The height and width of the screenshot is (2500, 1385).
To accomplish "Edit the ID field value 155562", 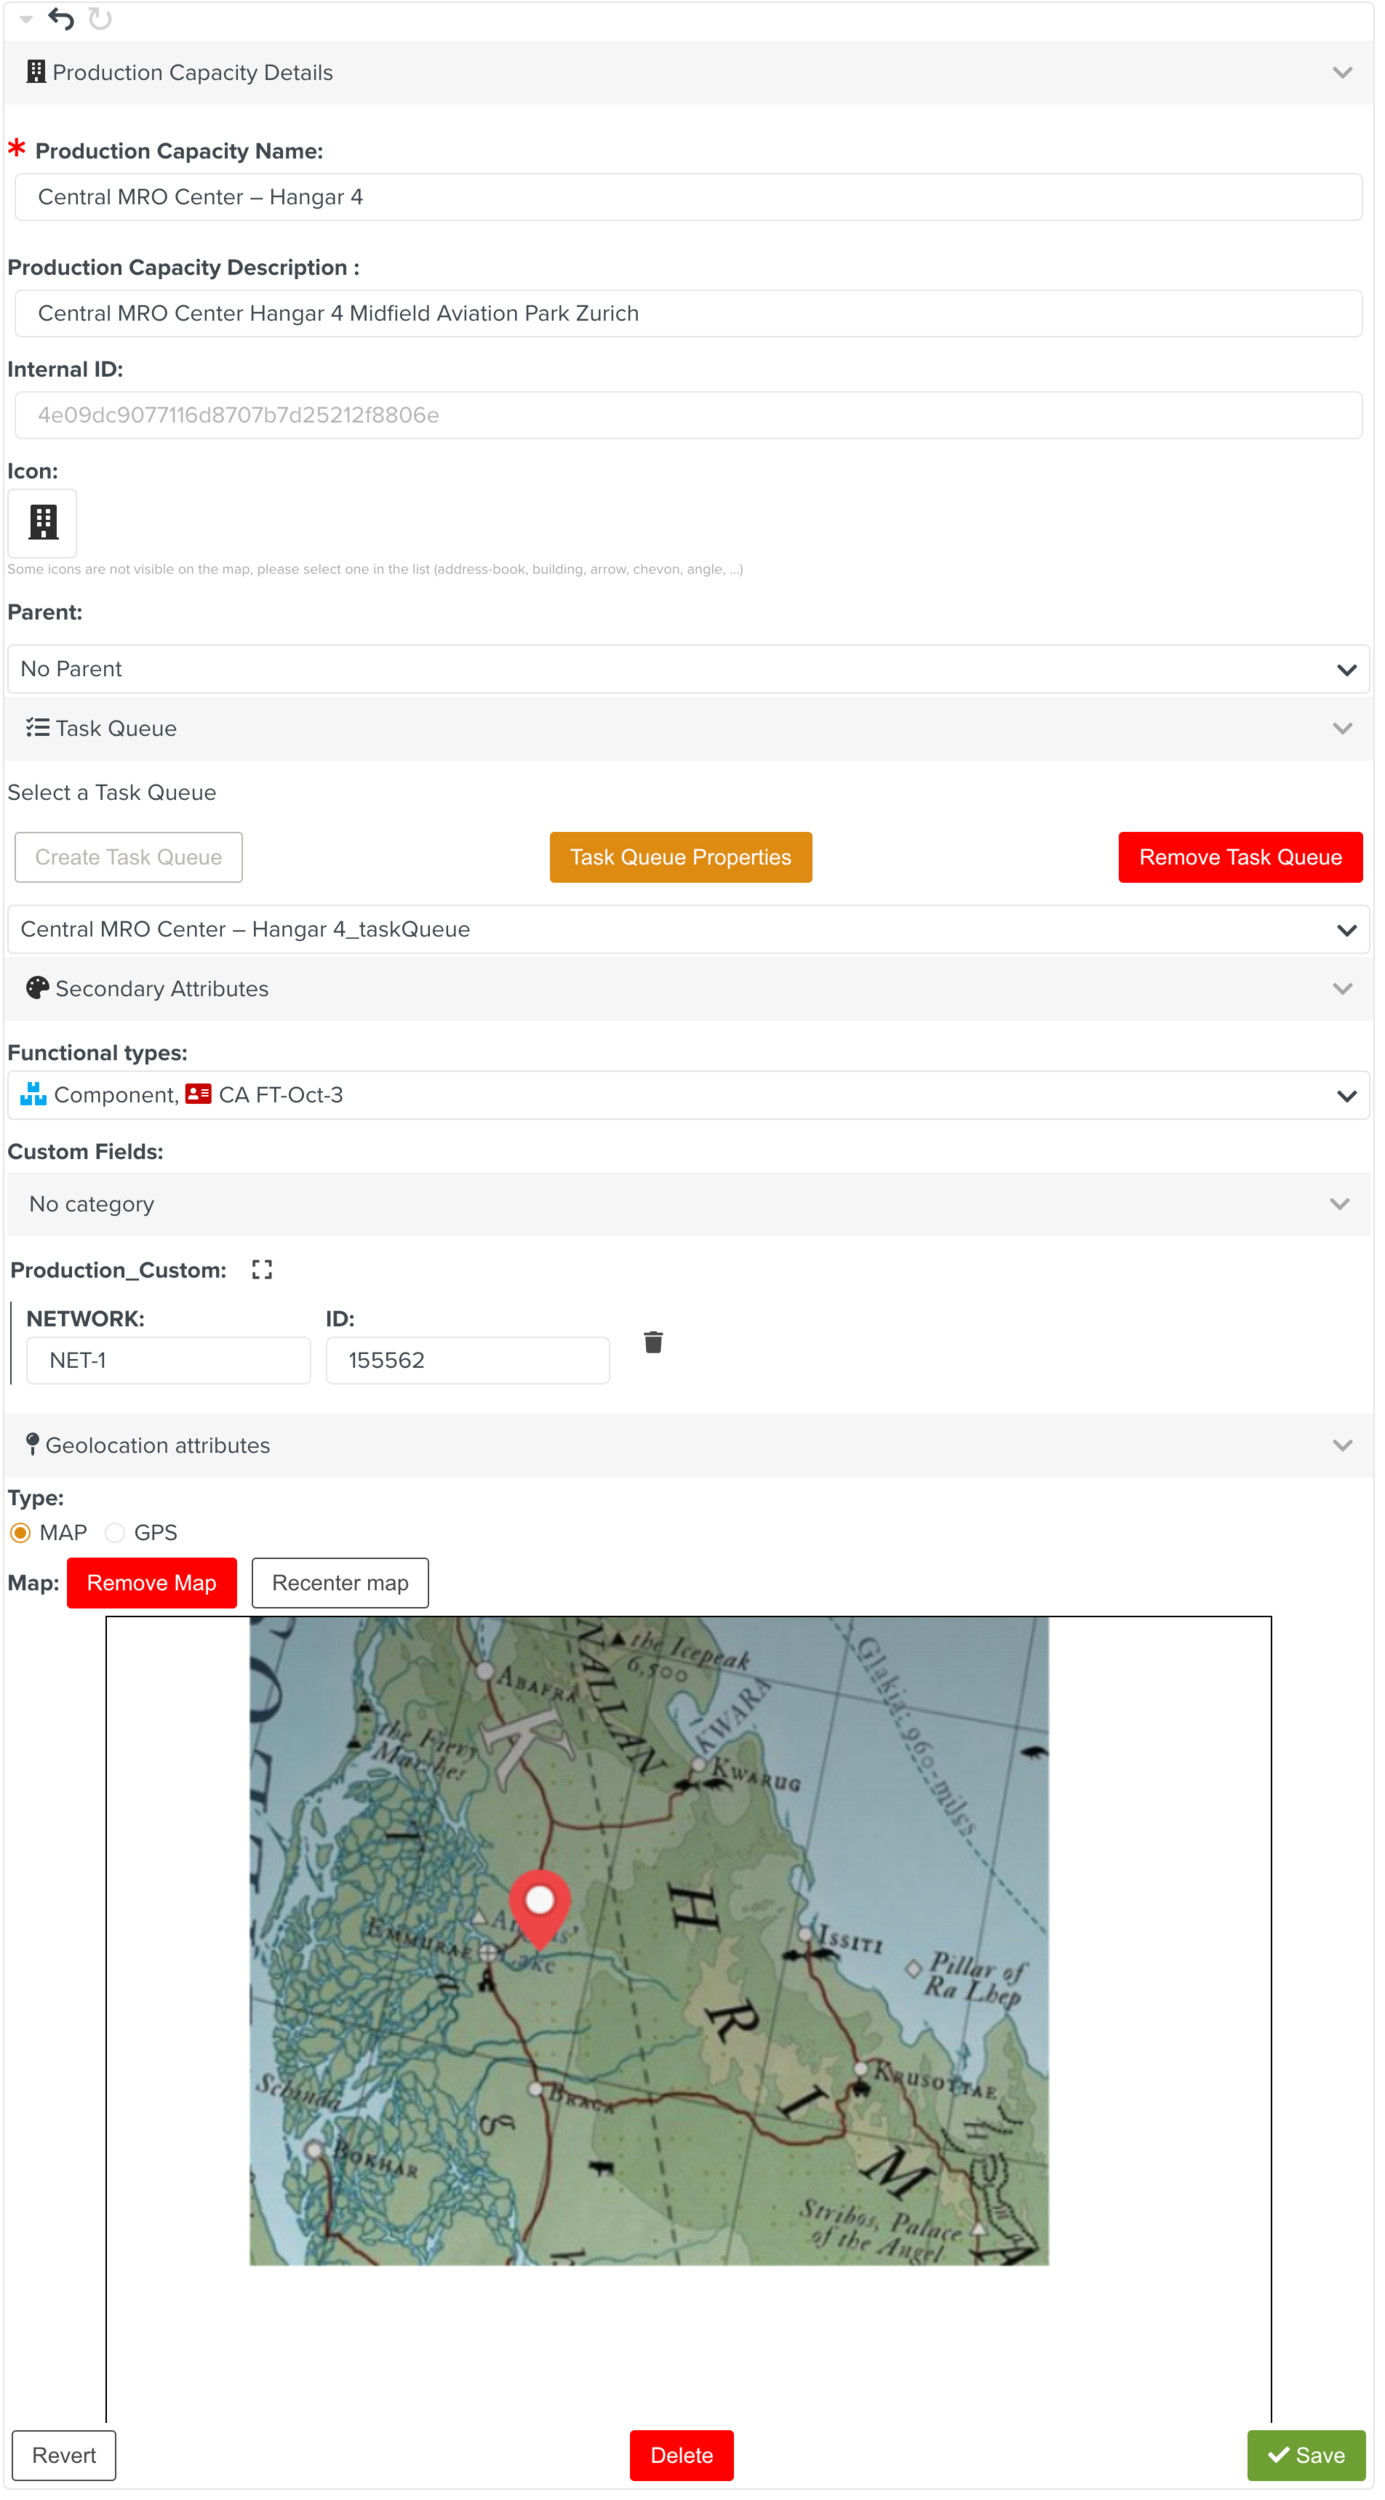I will 468,1361.
